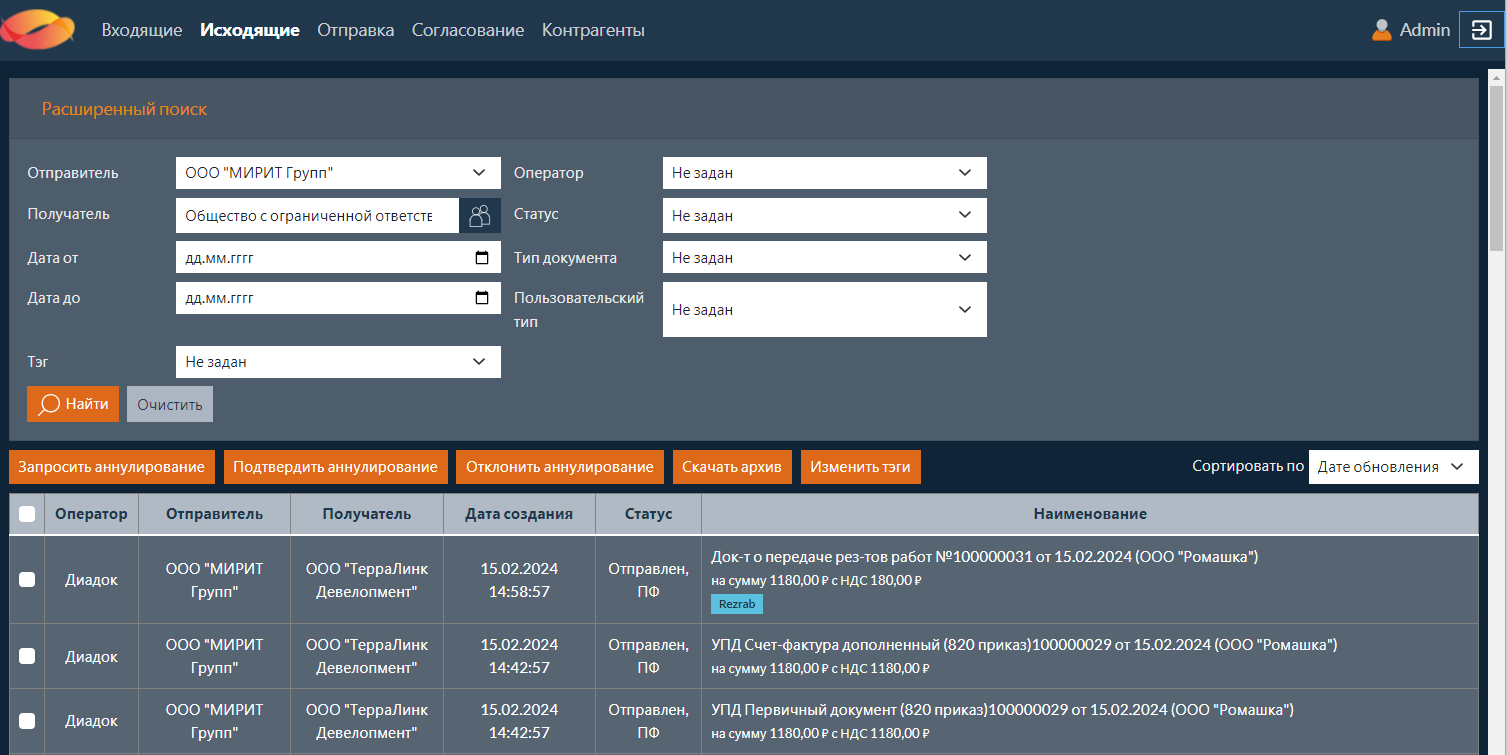Focus the Получатель text field
The width and height of the screenshot is (1507, 755).
point(316,215)
